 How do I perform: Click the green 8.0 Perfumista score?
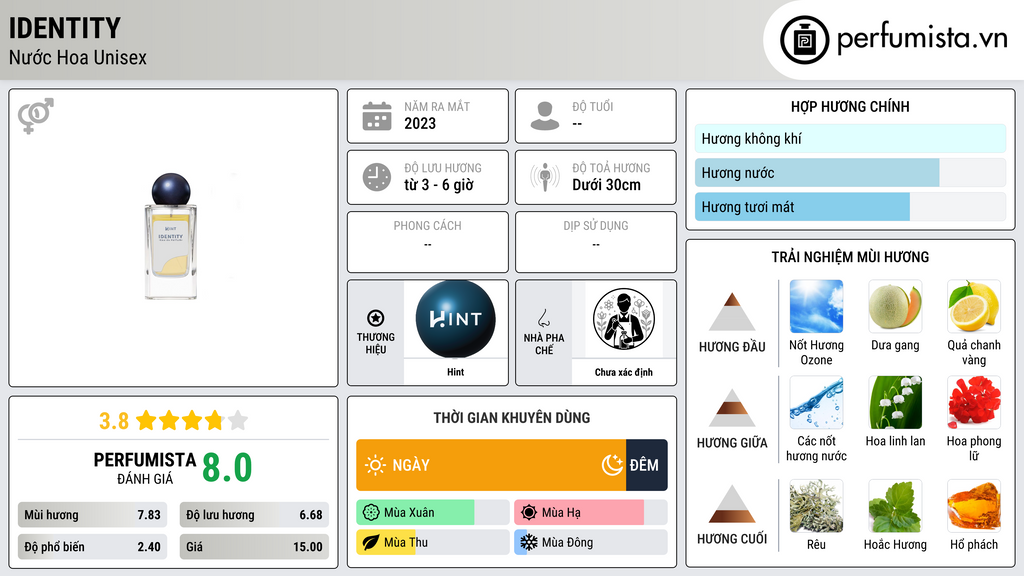click(x=227, y=467)
